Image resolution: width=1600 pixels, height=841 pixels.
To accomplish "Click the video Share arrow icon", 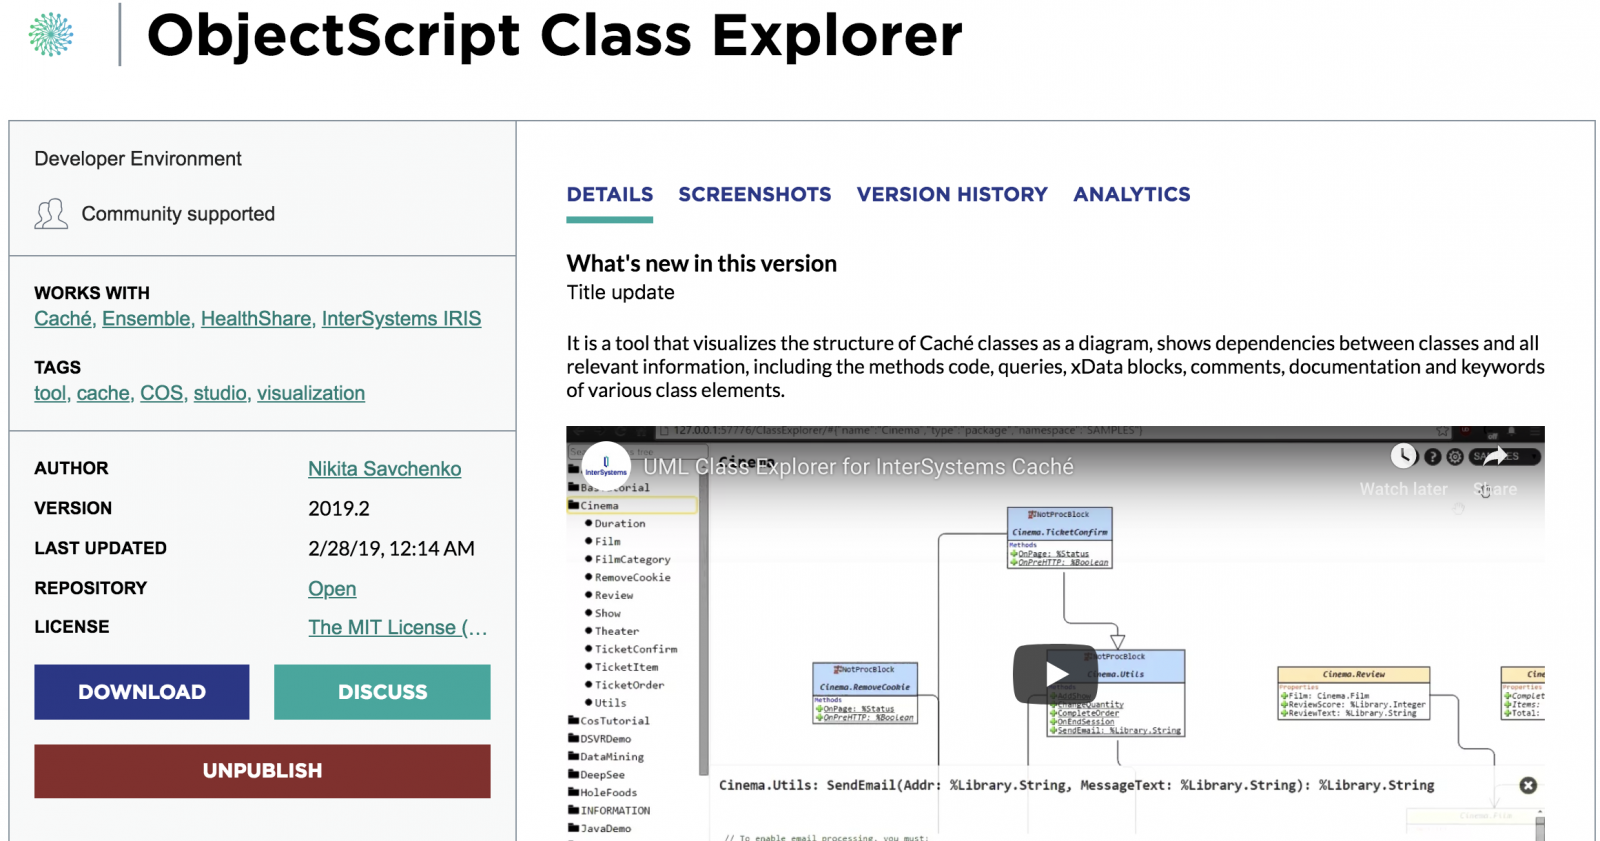I will 1495,456.
